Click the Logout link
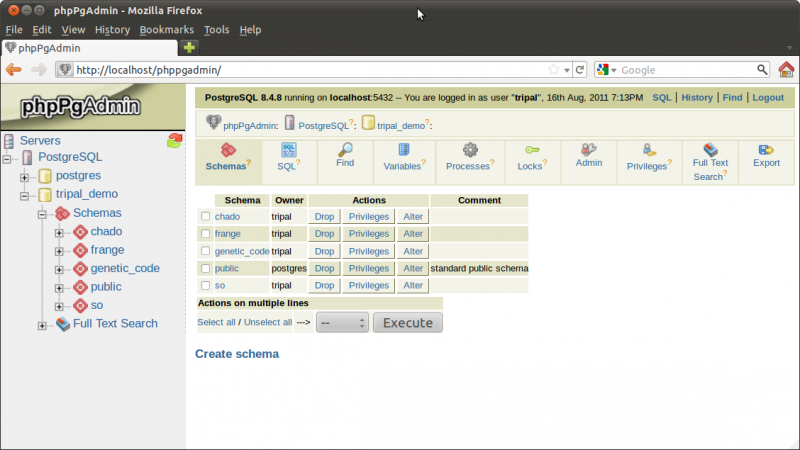800x450 pixels. pos(768,97)
